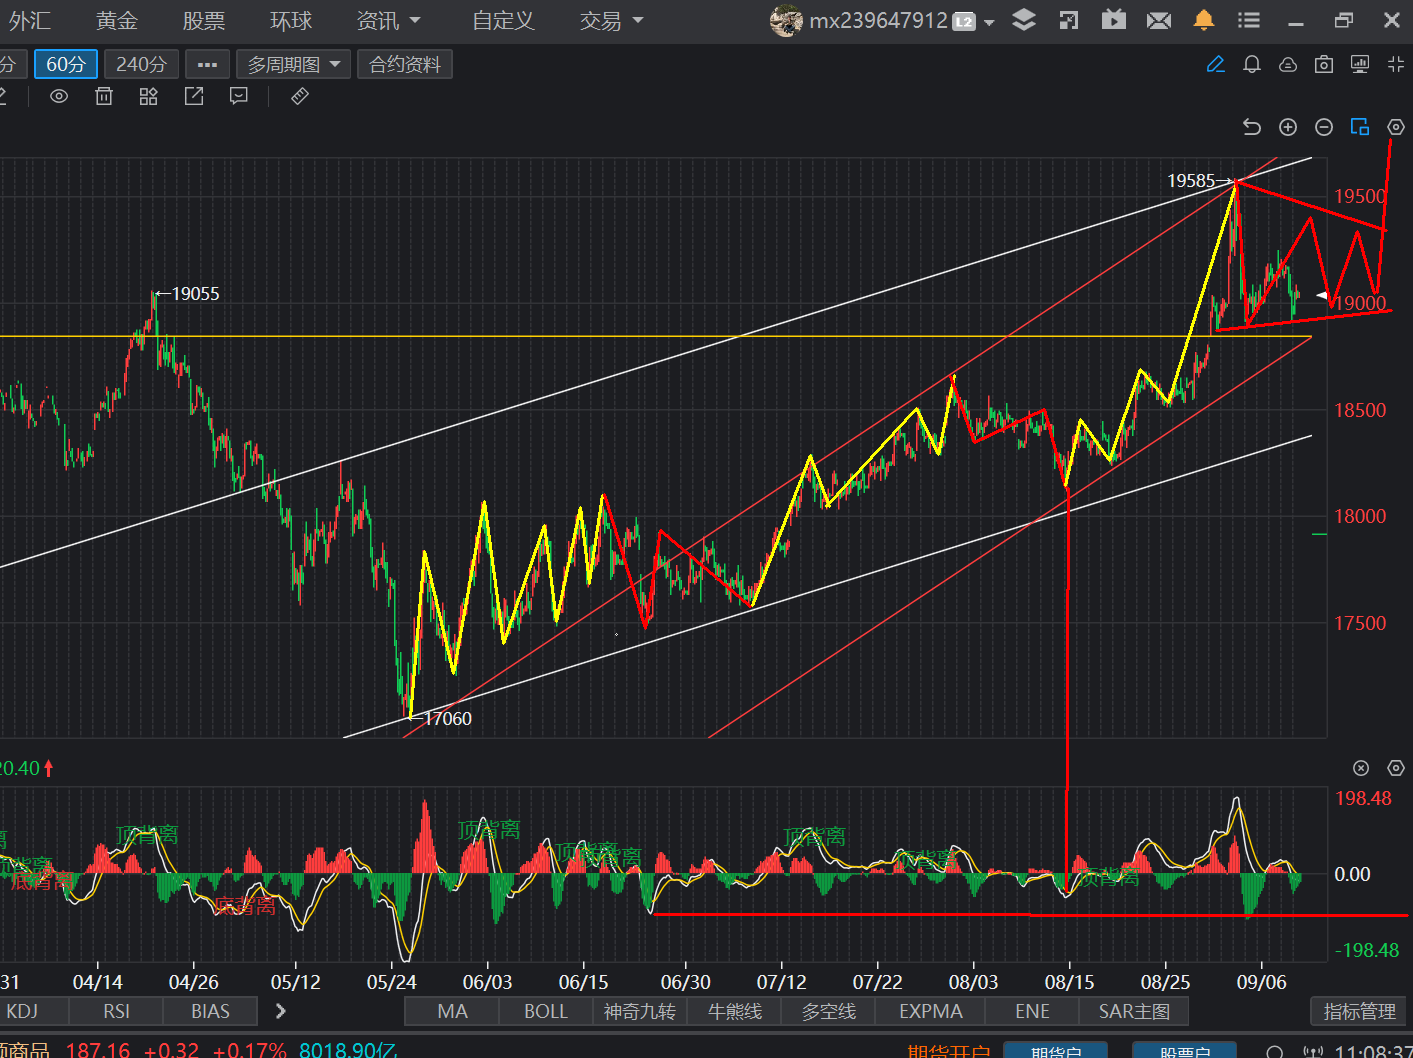1413x1058 pixels.
Task: Select the BOLL main chart tab
Action: pyautogui.click(x=546, y=1011)
